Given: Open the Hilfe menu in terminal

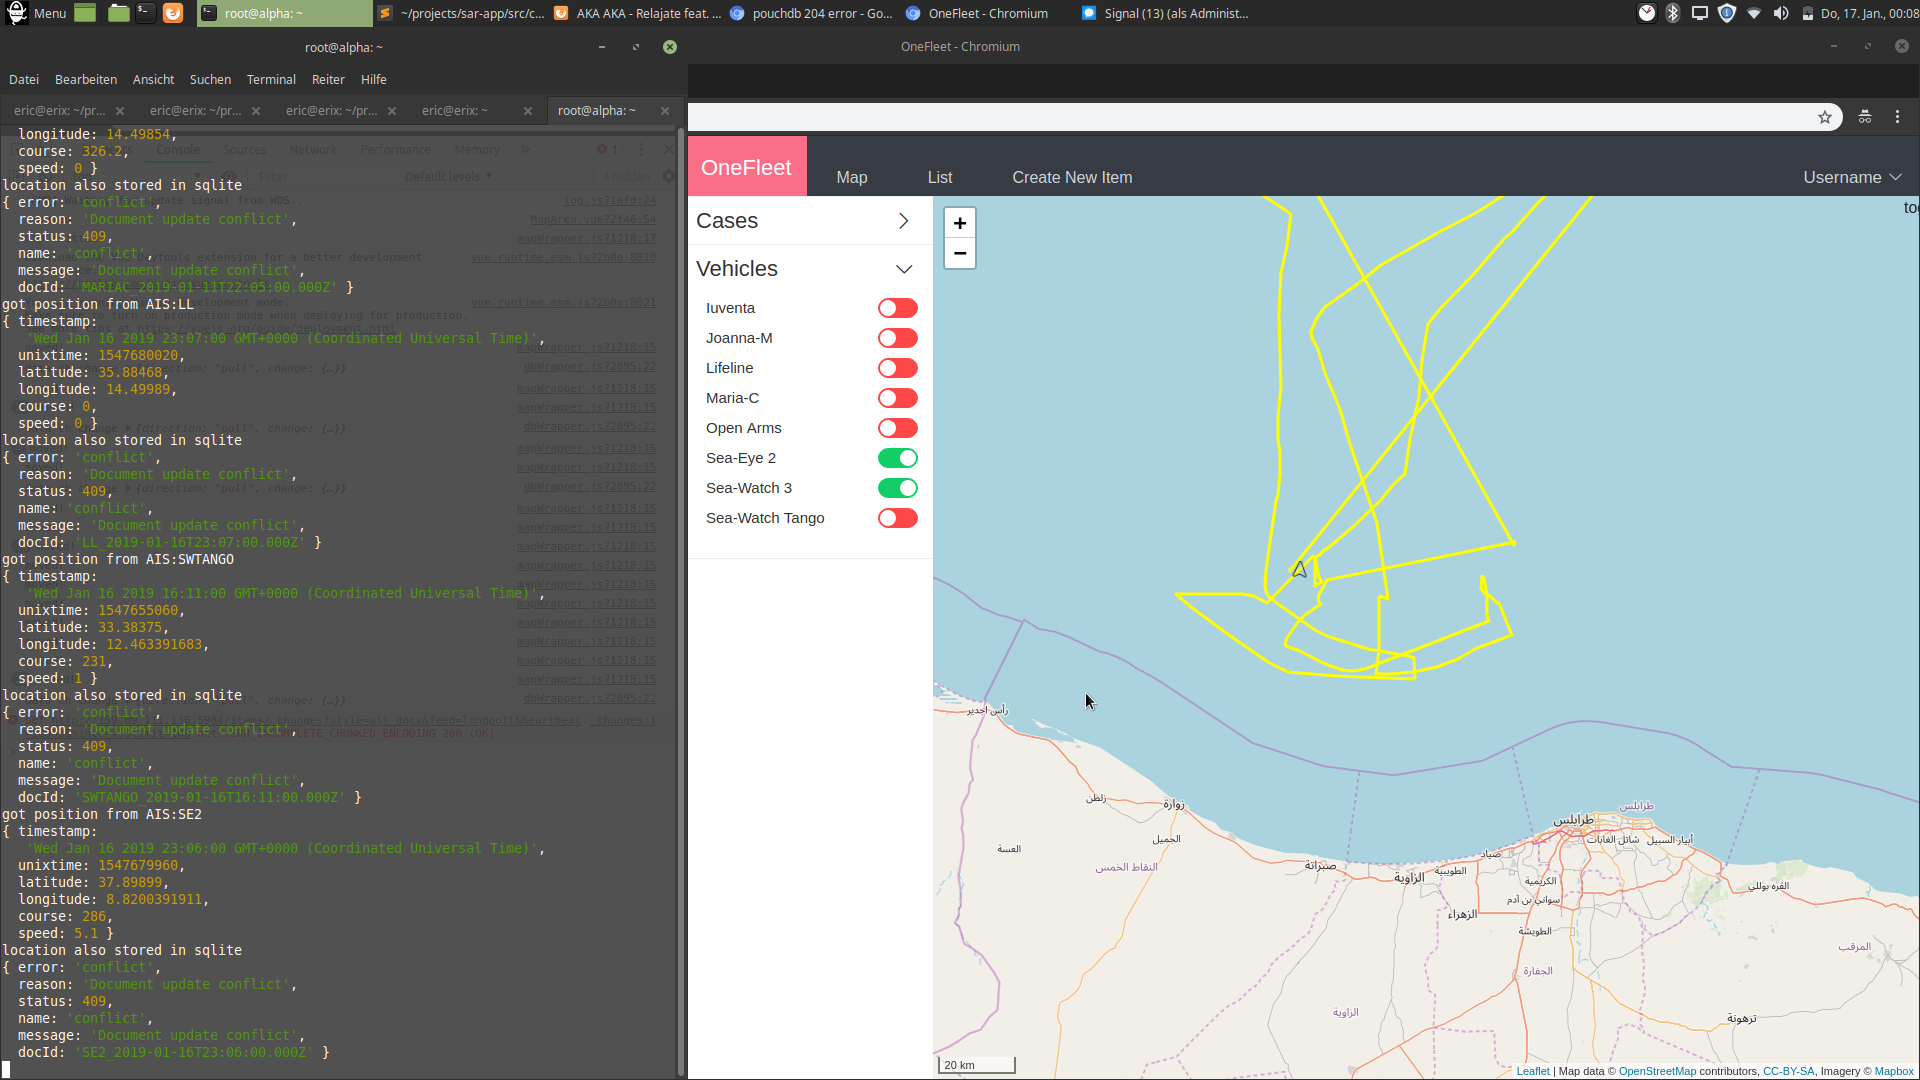Looking at the screenshot, I should [x=374, y=79].
